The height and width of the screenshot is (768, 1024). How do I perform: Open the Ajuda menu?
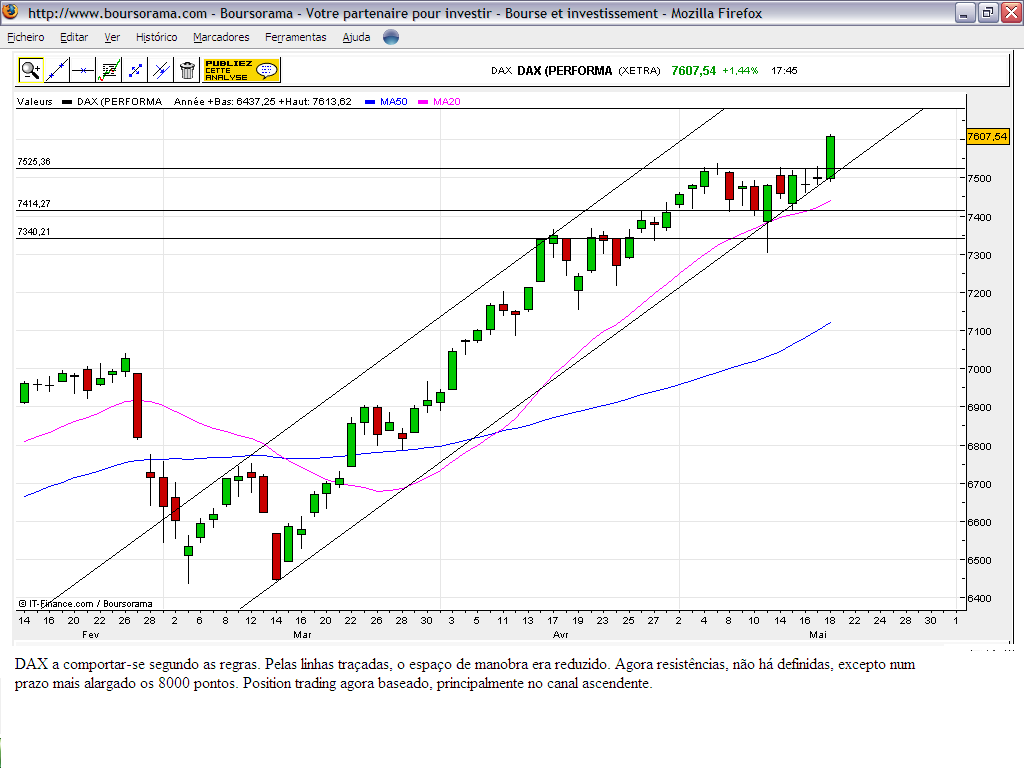[357, 37]
